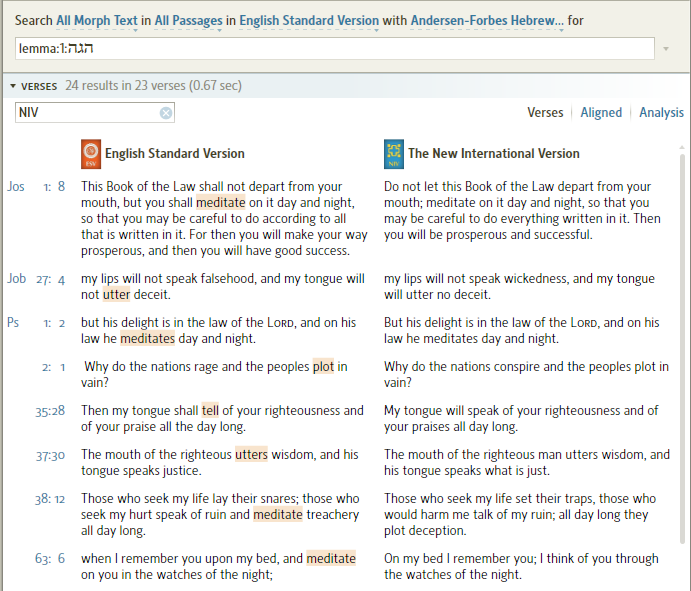Click the results vertical scrollbar
This screenshot has height=591, width=691.
[682, 348]
